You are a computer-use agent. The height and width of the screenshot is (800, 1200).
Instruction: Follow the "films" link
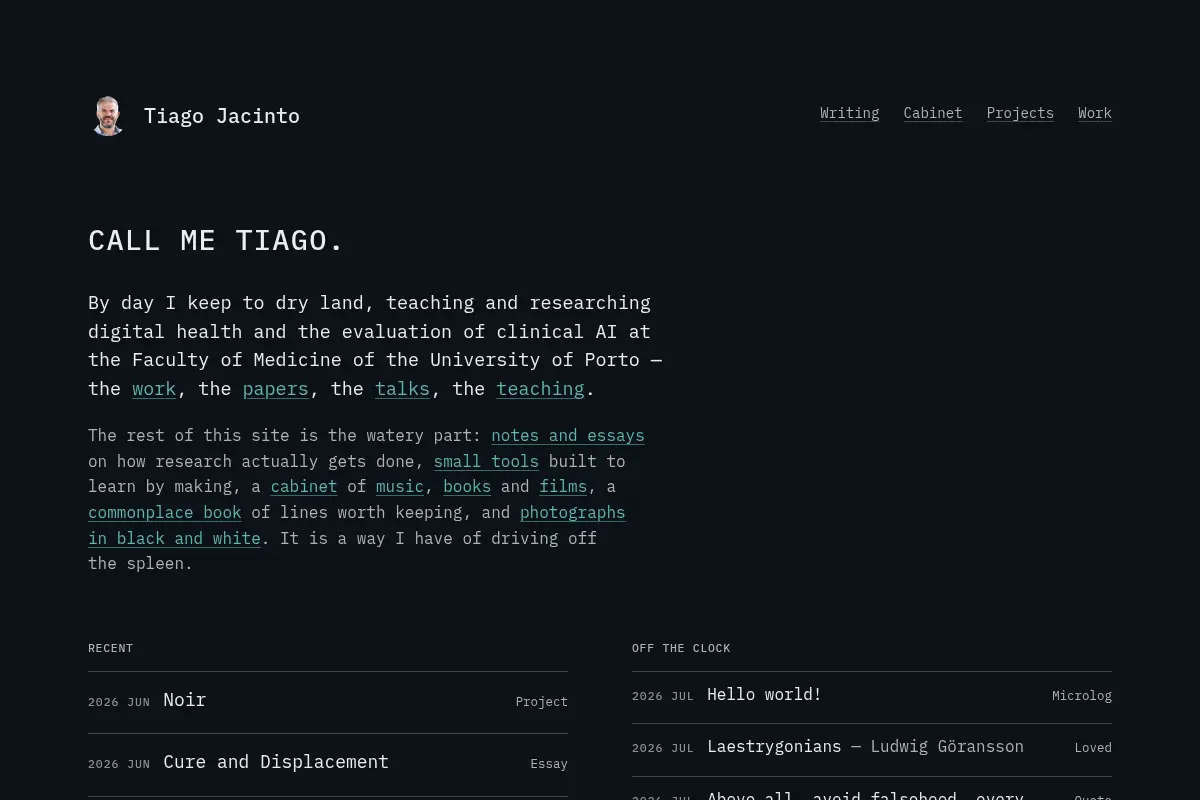[563, 486]
